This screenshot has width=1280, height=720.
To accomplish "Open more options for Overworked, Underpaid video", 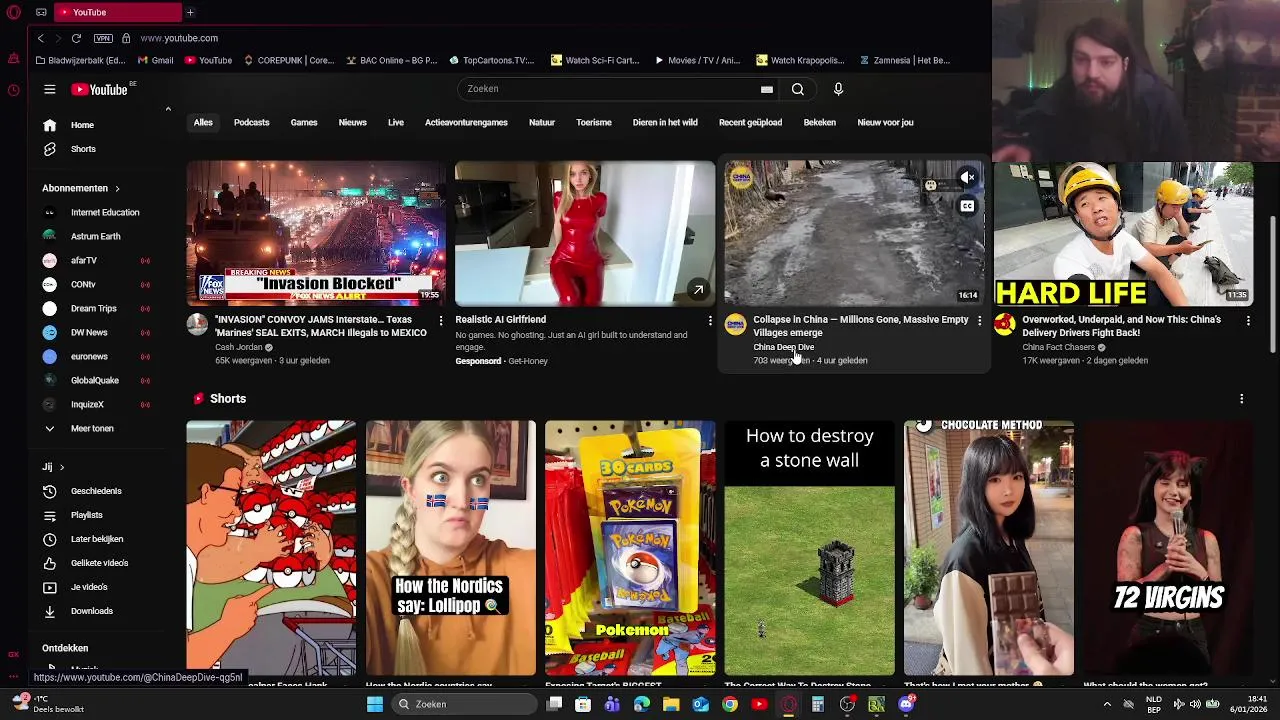I will (x=1248, y=320).
